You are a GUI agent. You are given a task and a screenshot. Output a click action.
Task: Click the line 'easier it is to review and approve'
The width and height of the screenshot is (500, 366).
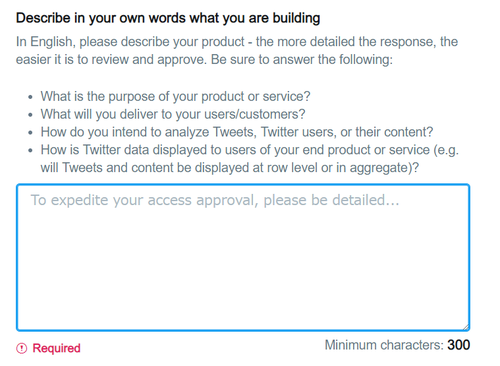(204, 60)
